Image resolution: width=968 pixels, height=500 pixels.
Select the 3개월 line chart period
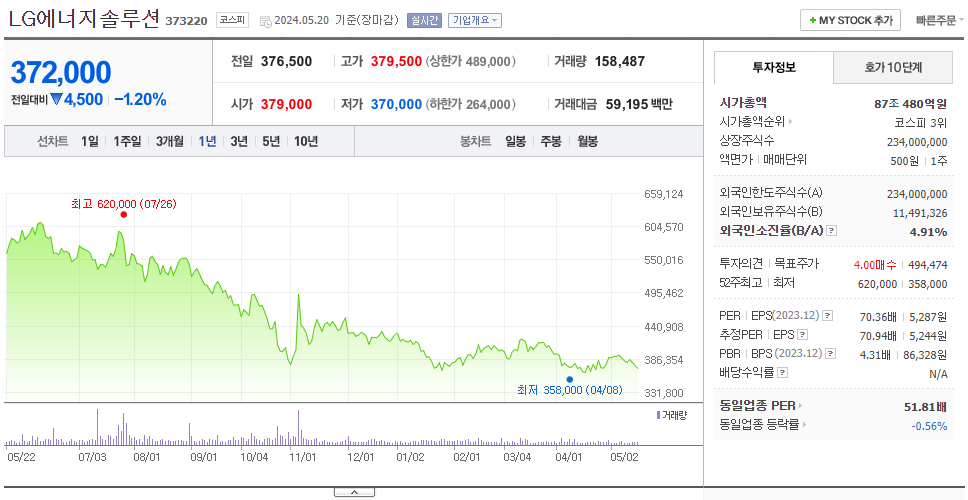(170, 141)
